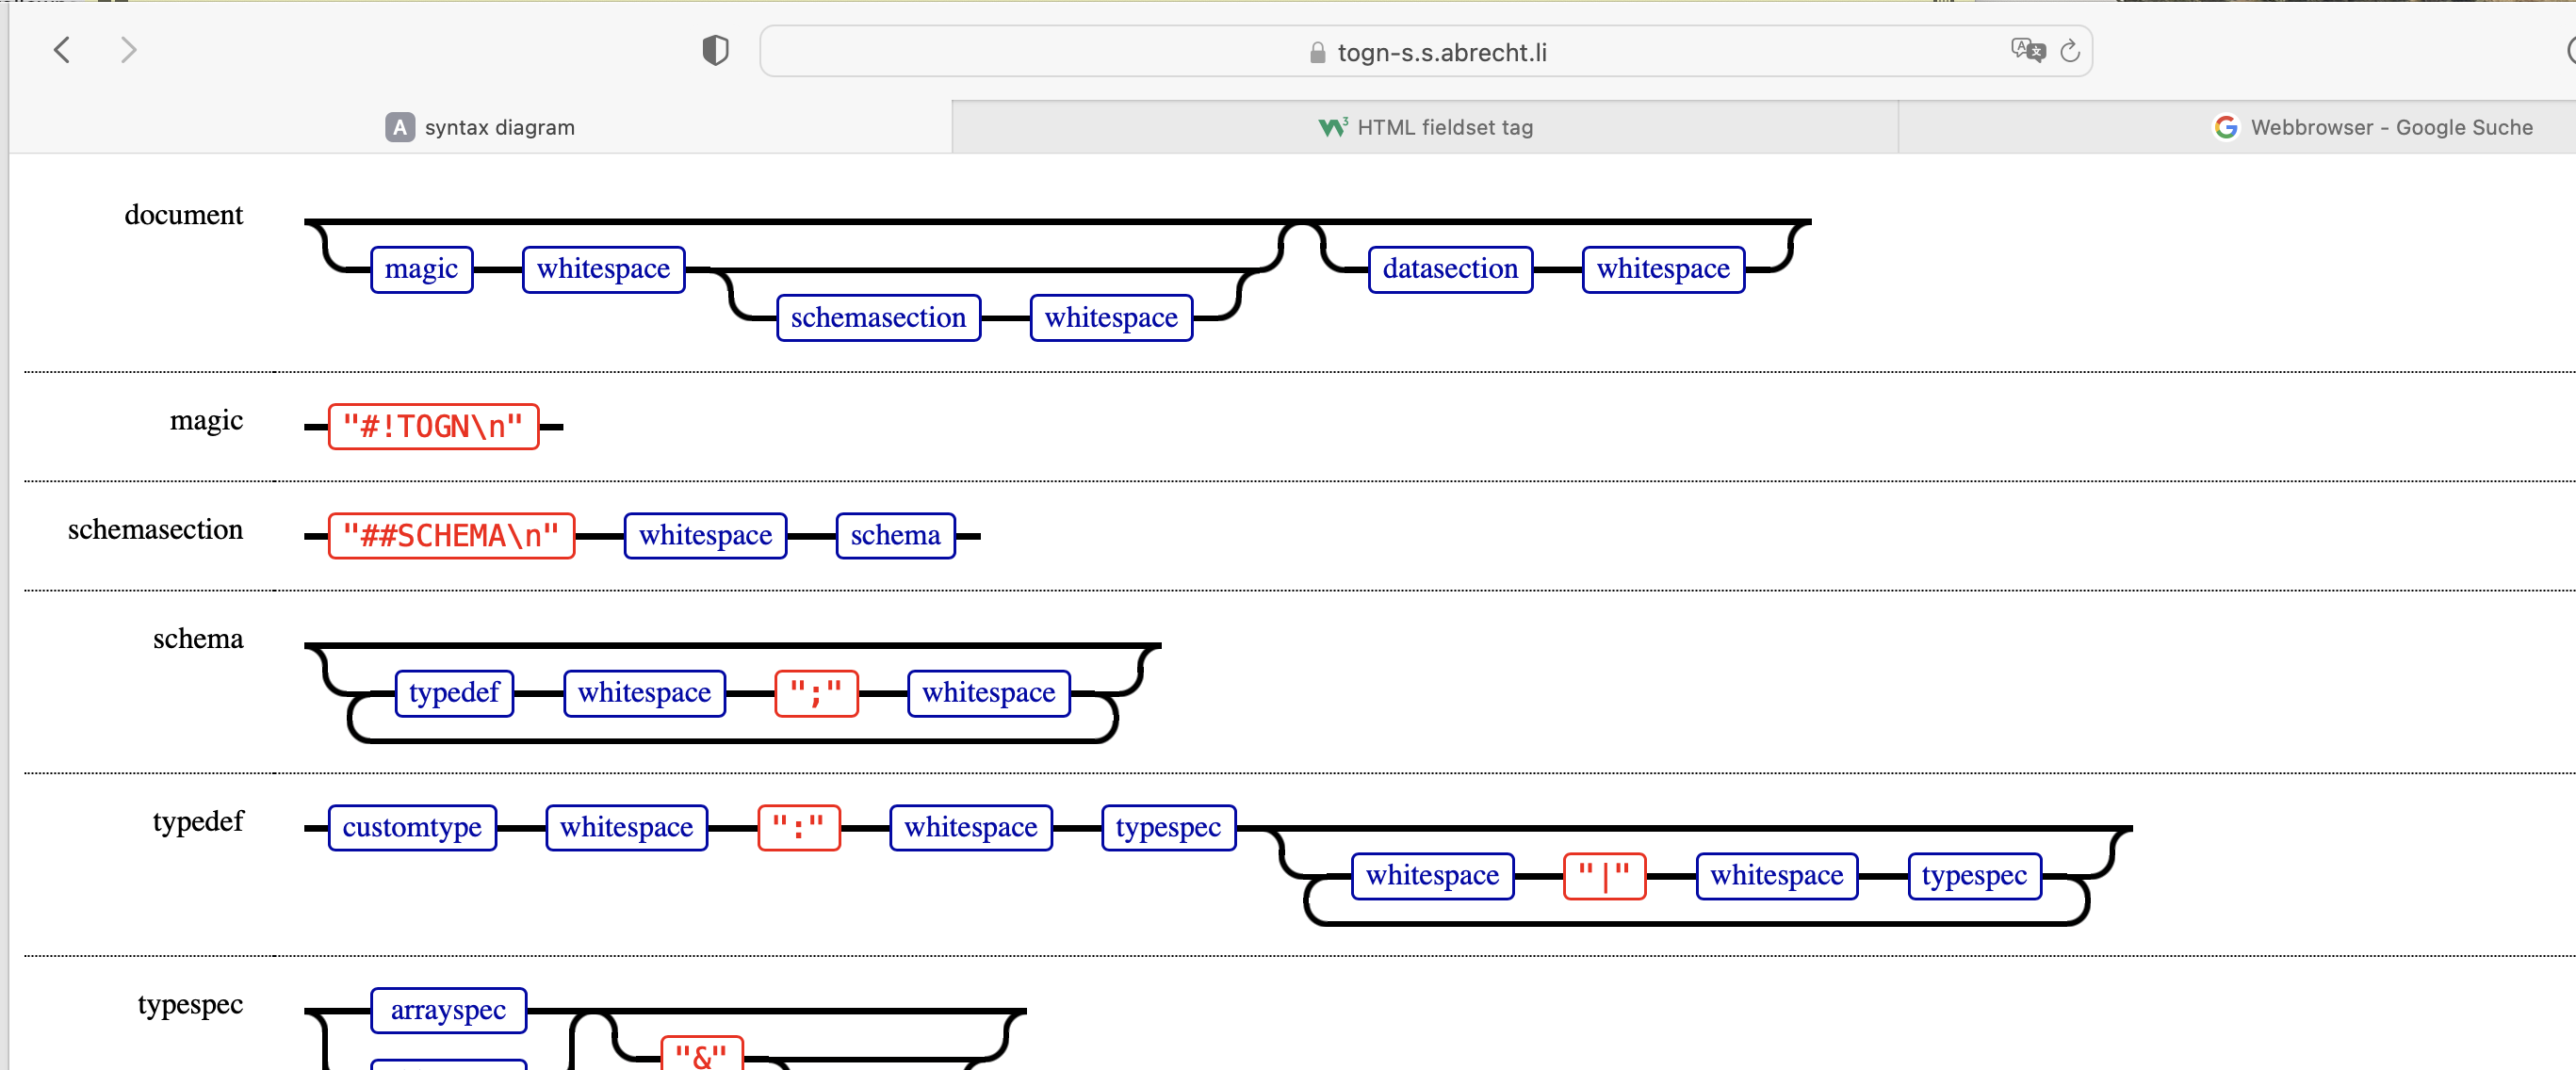Follow the arrayspec link in typespec diagram

[448, 1010]
